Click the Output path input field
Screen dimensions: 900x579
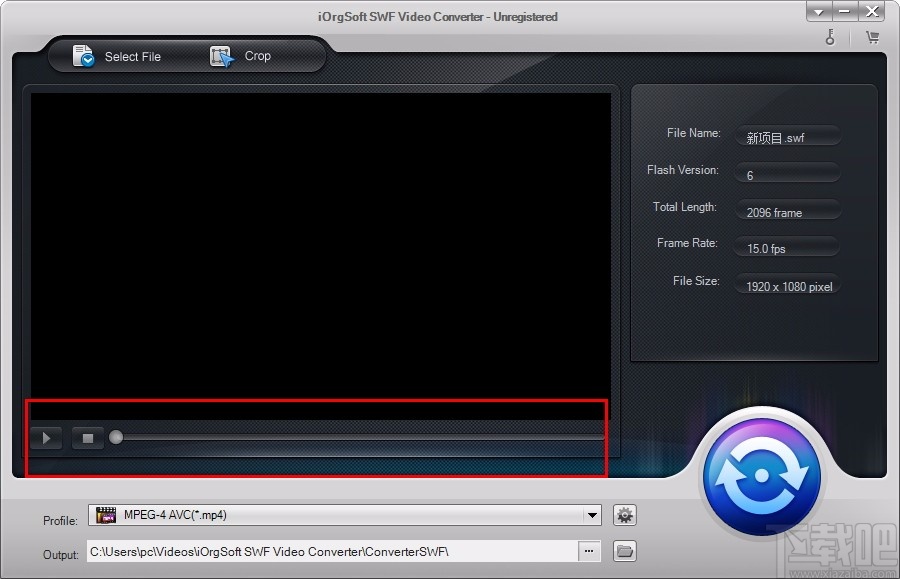pyautogui.click(x=330, y=551)
